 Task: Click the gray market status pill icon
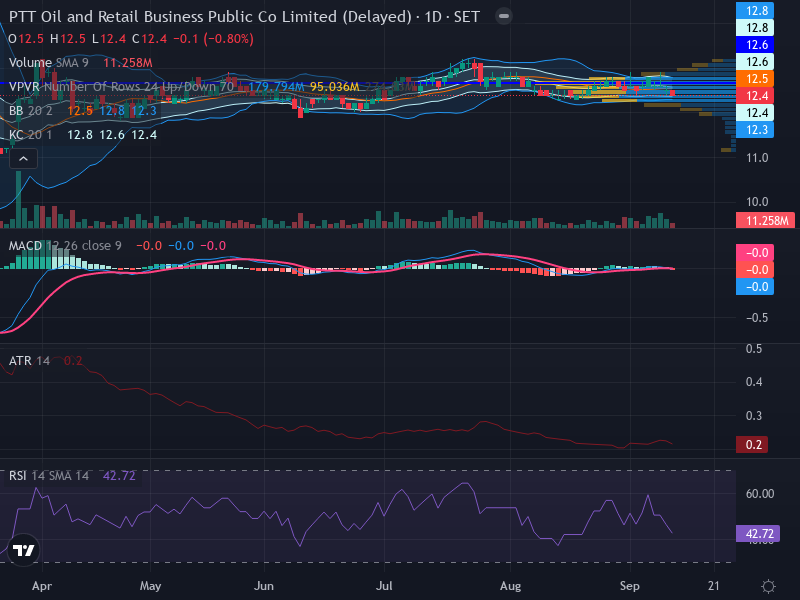[504, 16]
